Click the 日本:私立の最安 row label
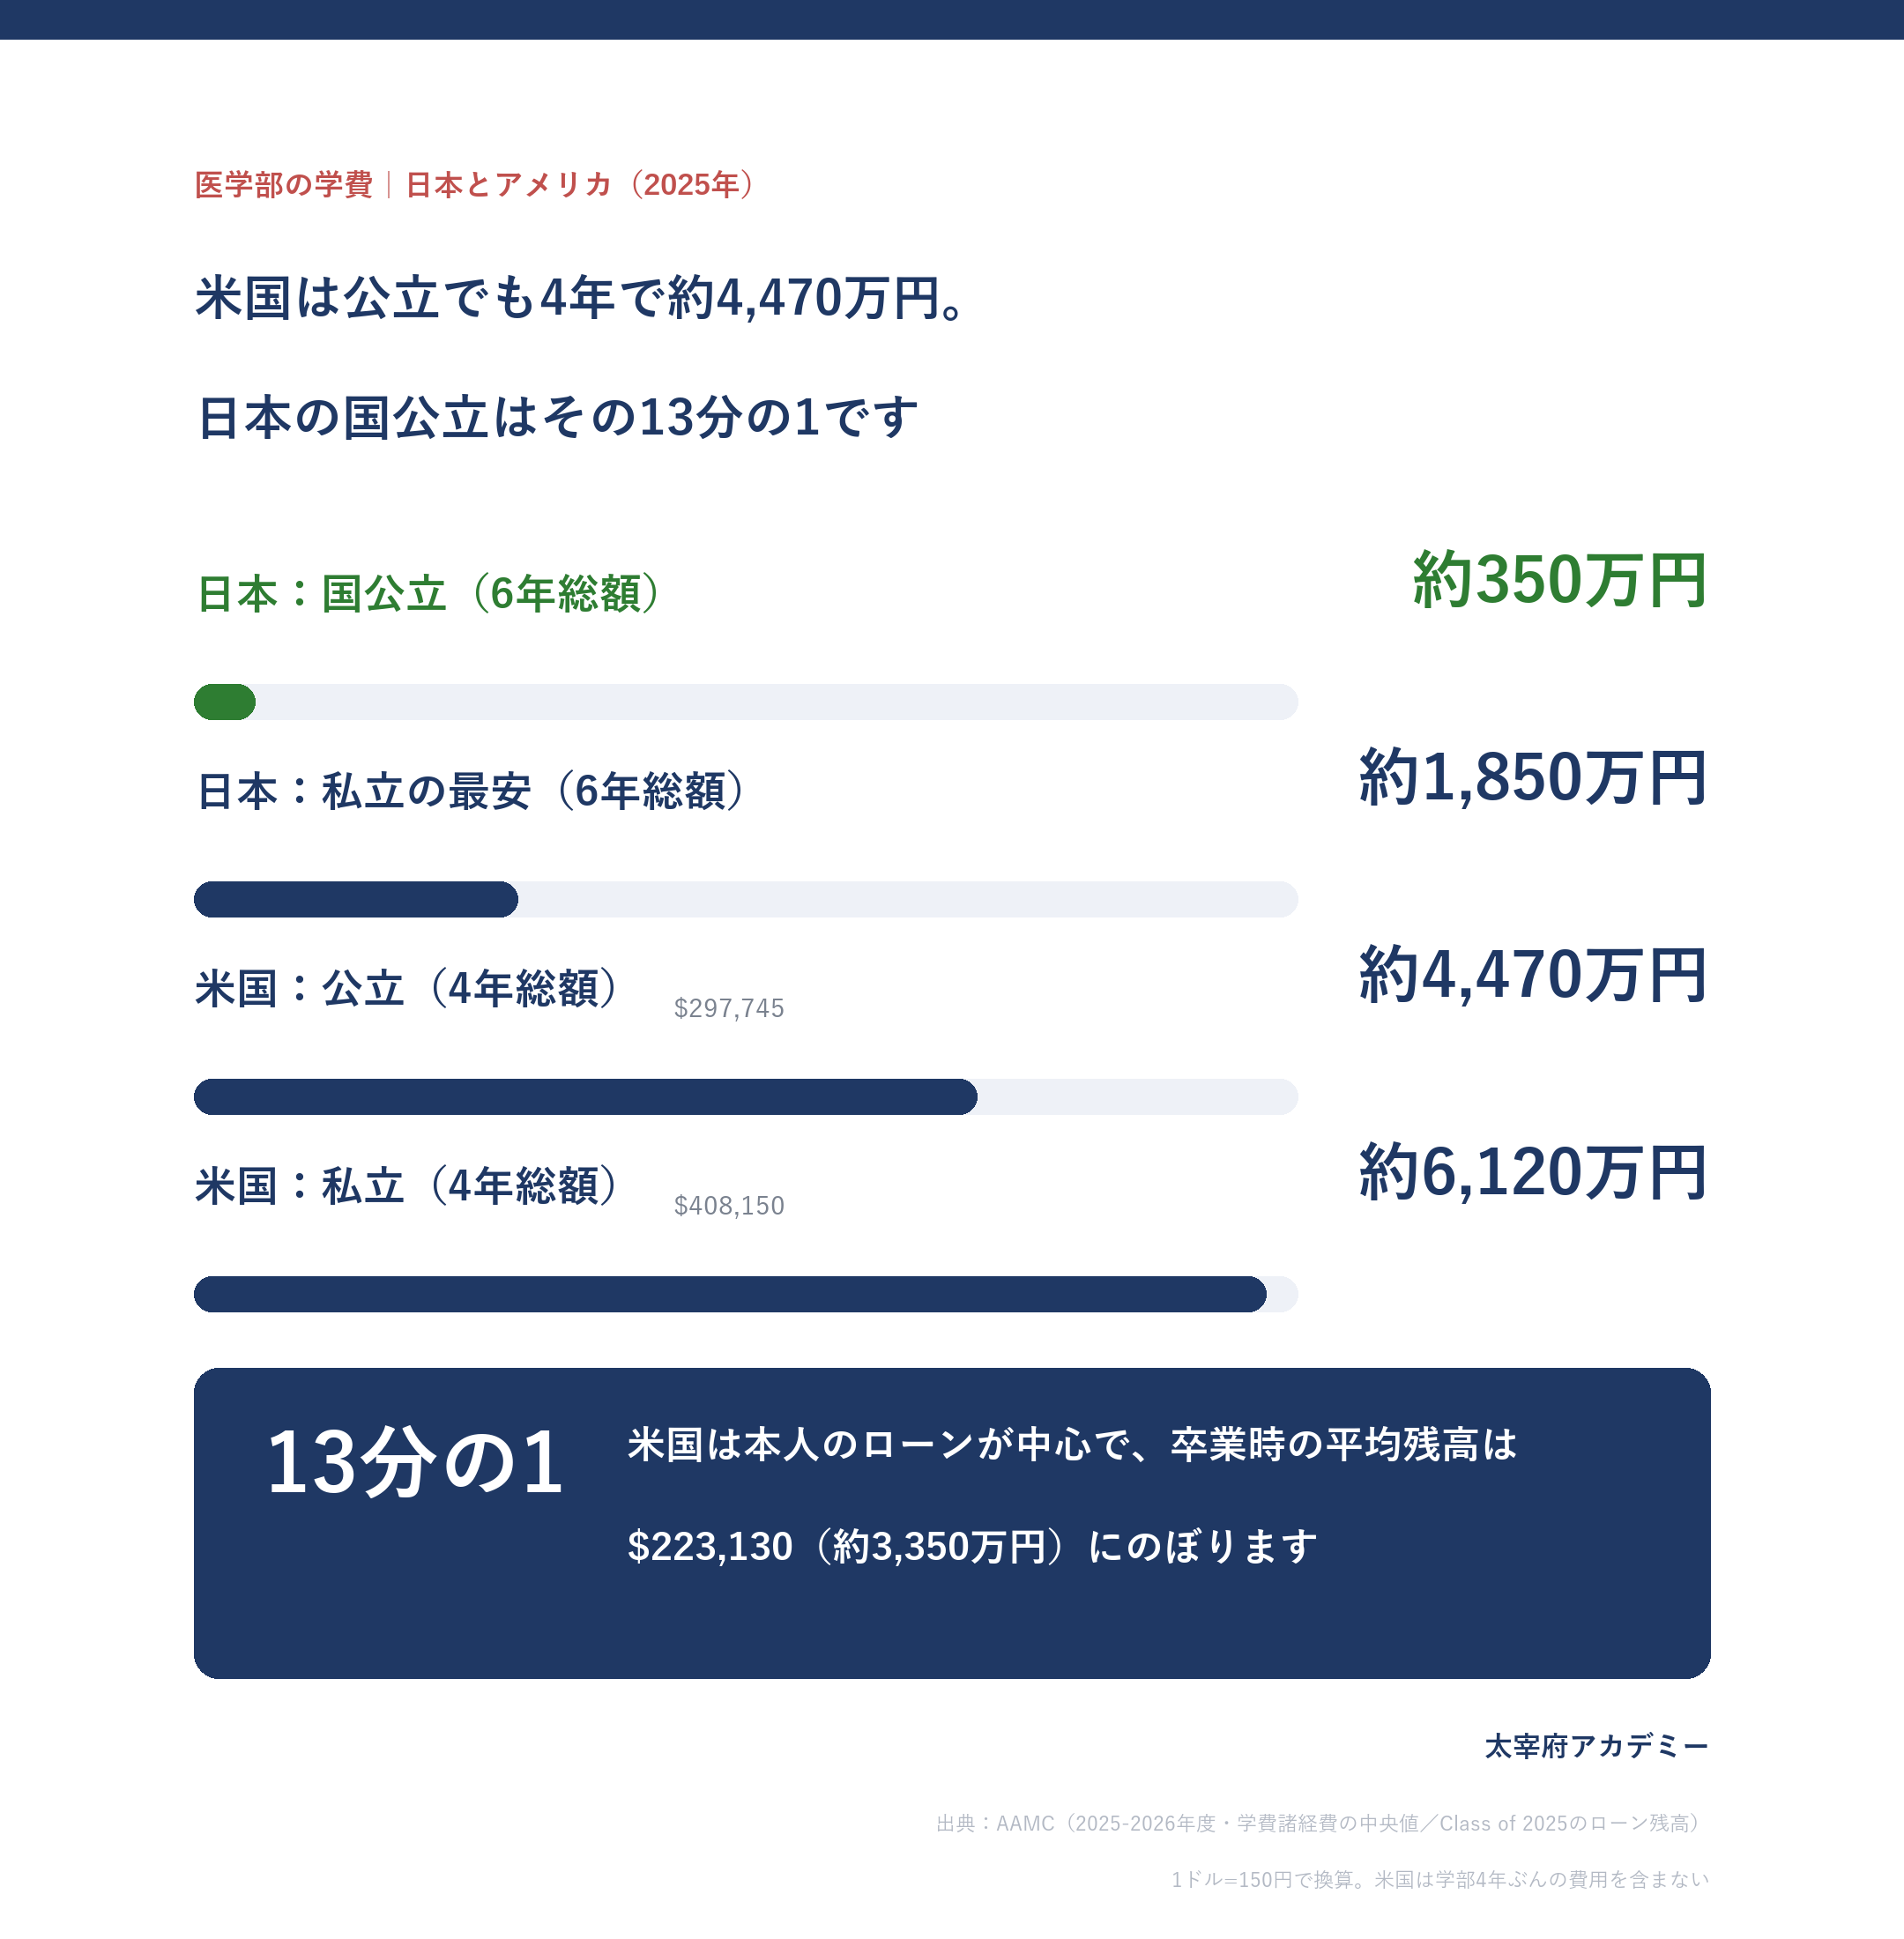Screen dimensions: 1904x1939 coord(471,791)
